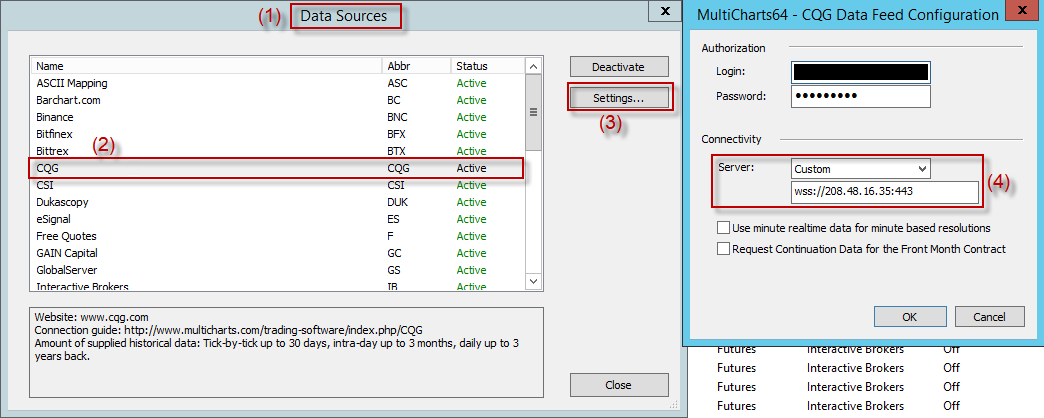Viewport: 1044px width, 418px height.
Task: Select the Bitfinex data source row
Action: pos(278,134)
